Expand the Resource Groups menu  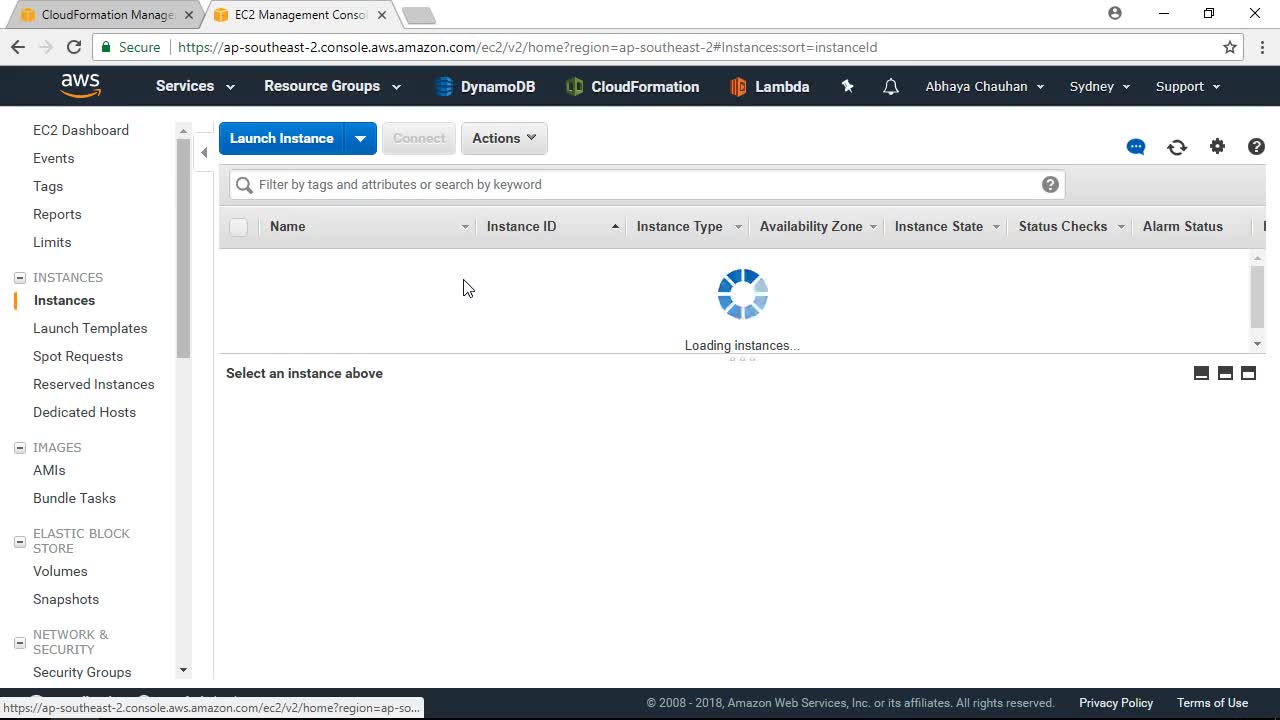click(x=332, y=86)
